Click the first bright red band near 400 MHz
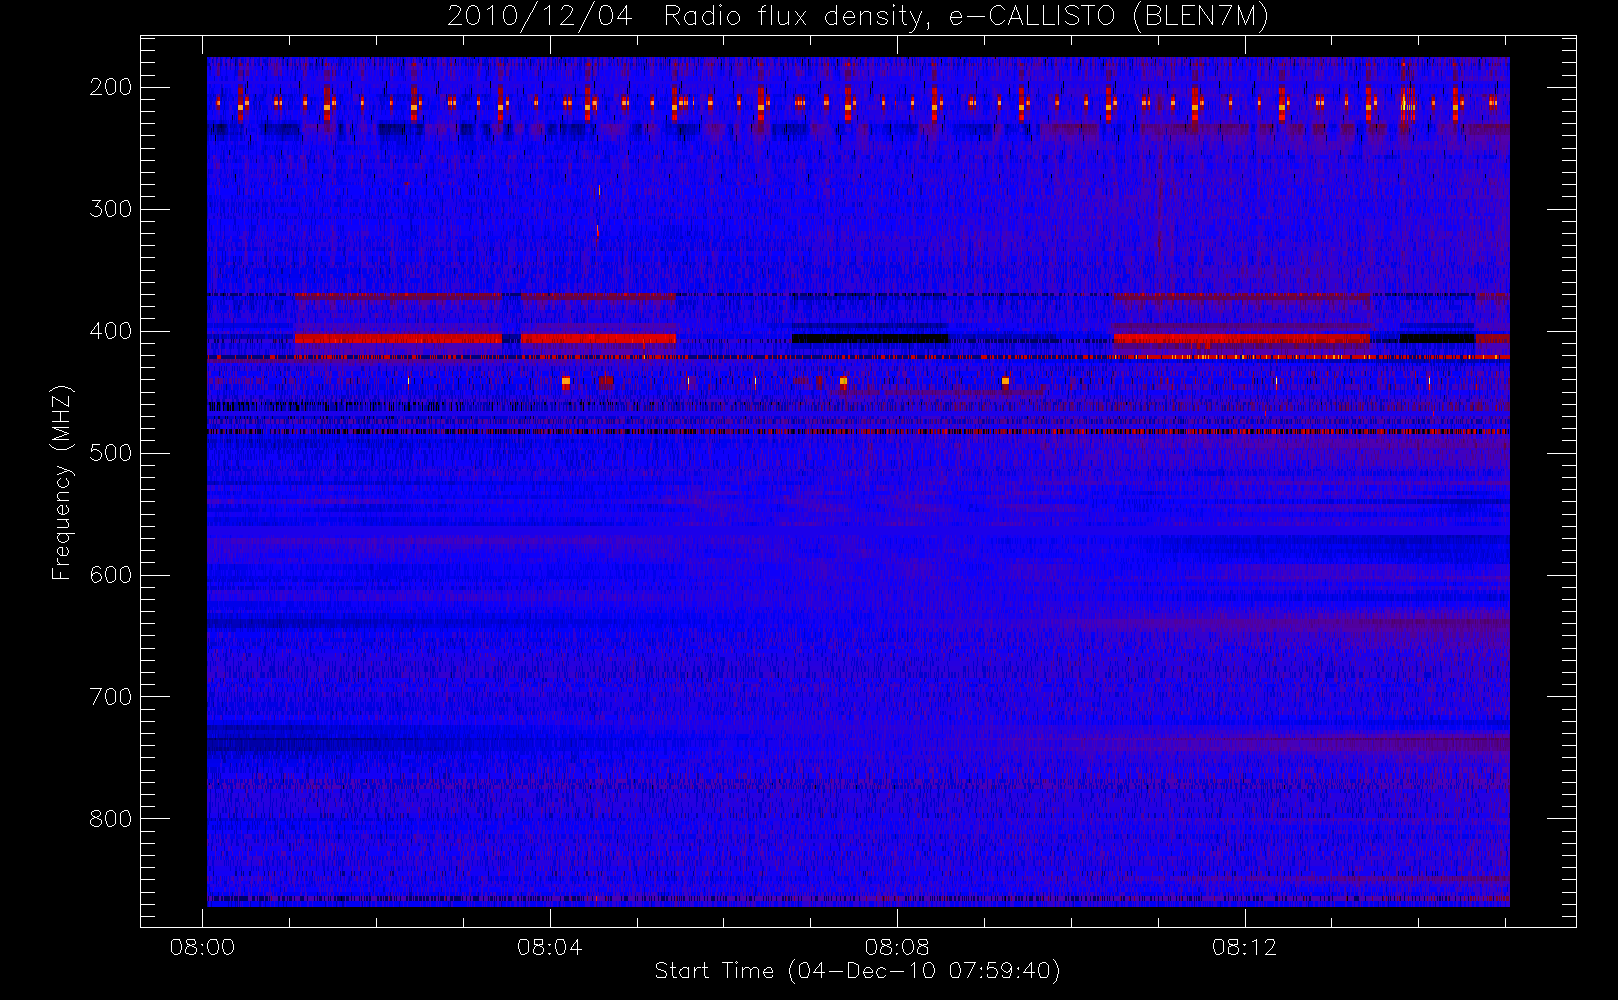 pos(398,338)
